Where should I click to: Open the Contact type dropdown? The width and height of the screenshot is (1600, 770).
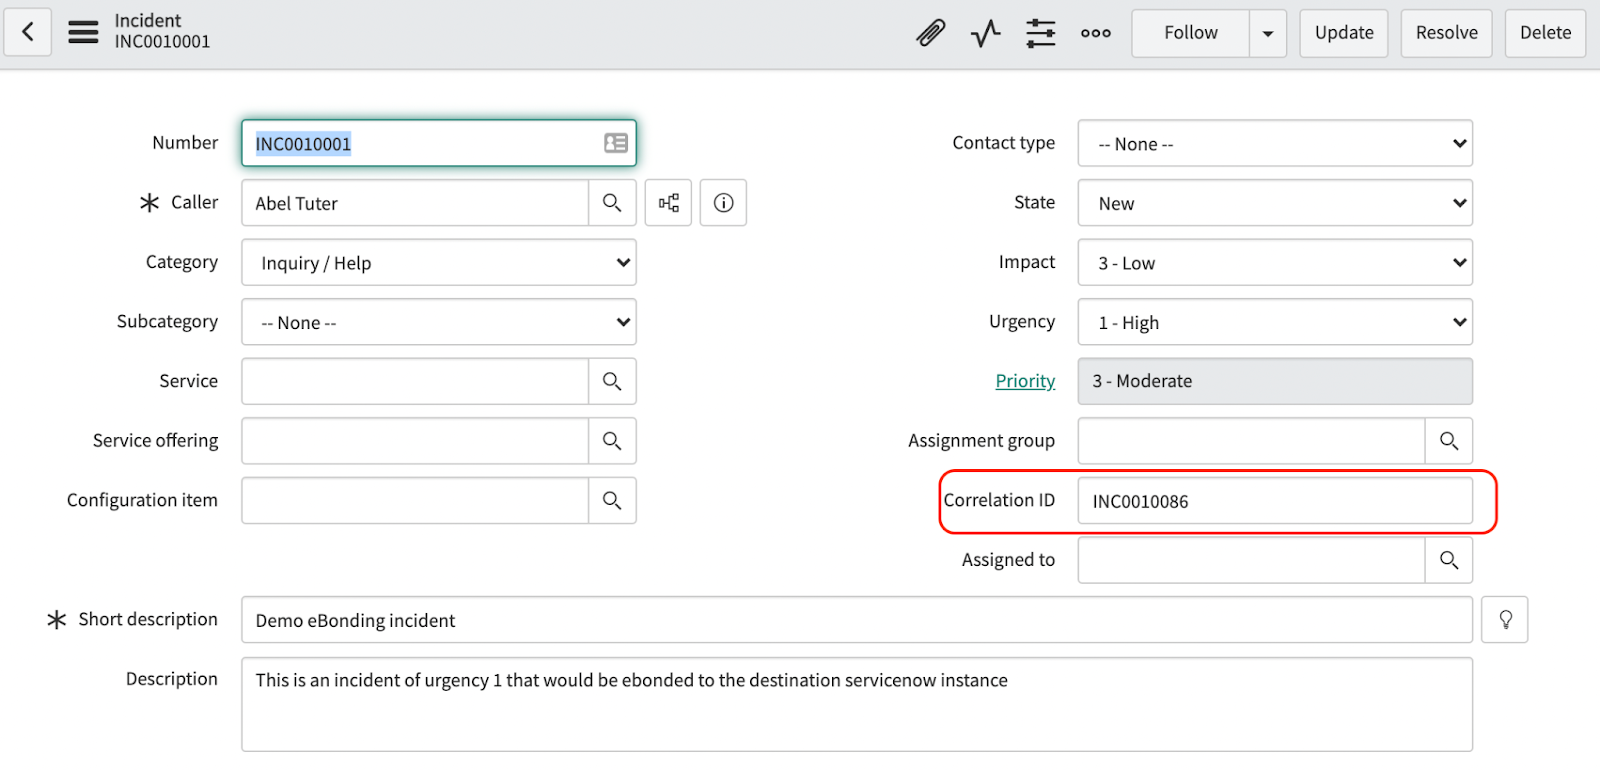pyautogui.click(x=1275, y=144)
